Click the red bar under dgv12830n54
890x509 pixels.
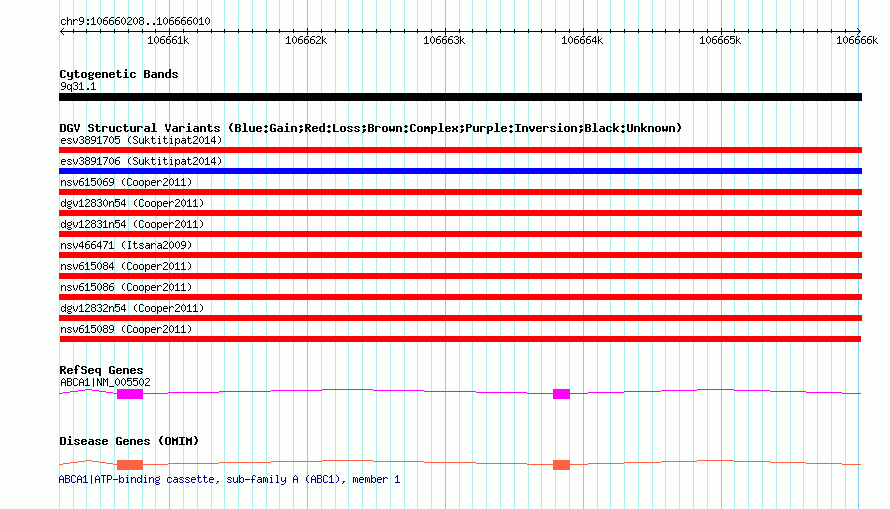click(x=460, y=213)
